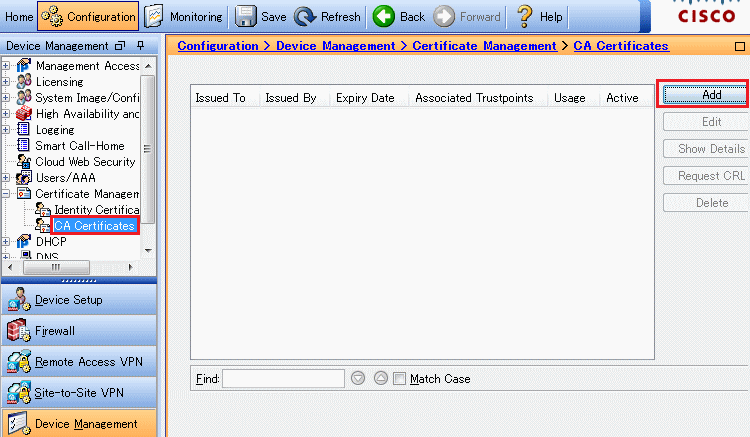The image size is (750, 437).
Task: Click the Remote Access VPN section icon
Action: tap(19, 361)
